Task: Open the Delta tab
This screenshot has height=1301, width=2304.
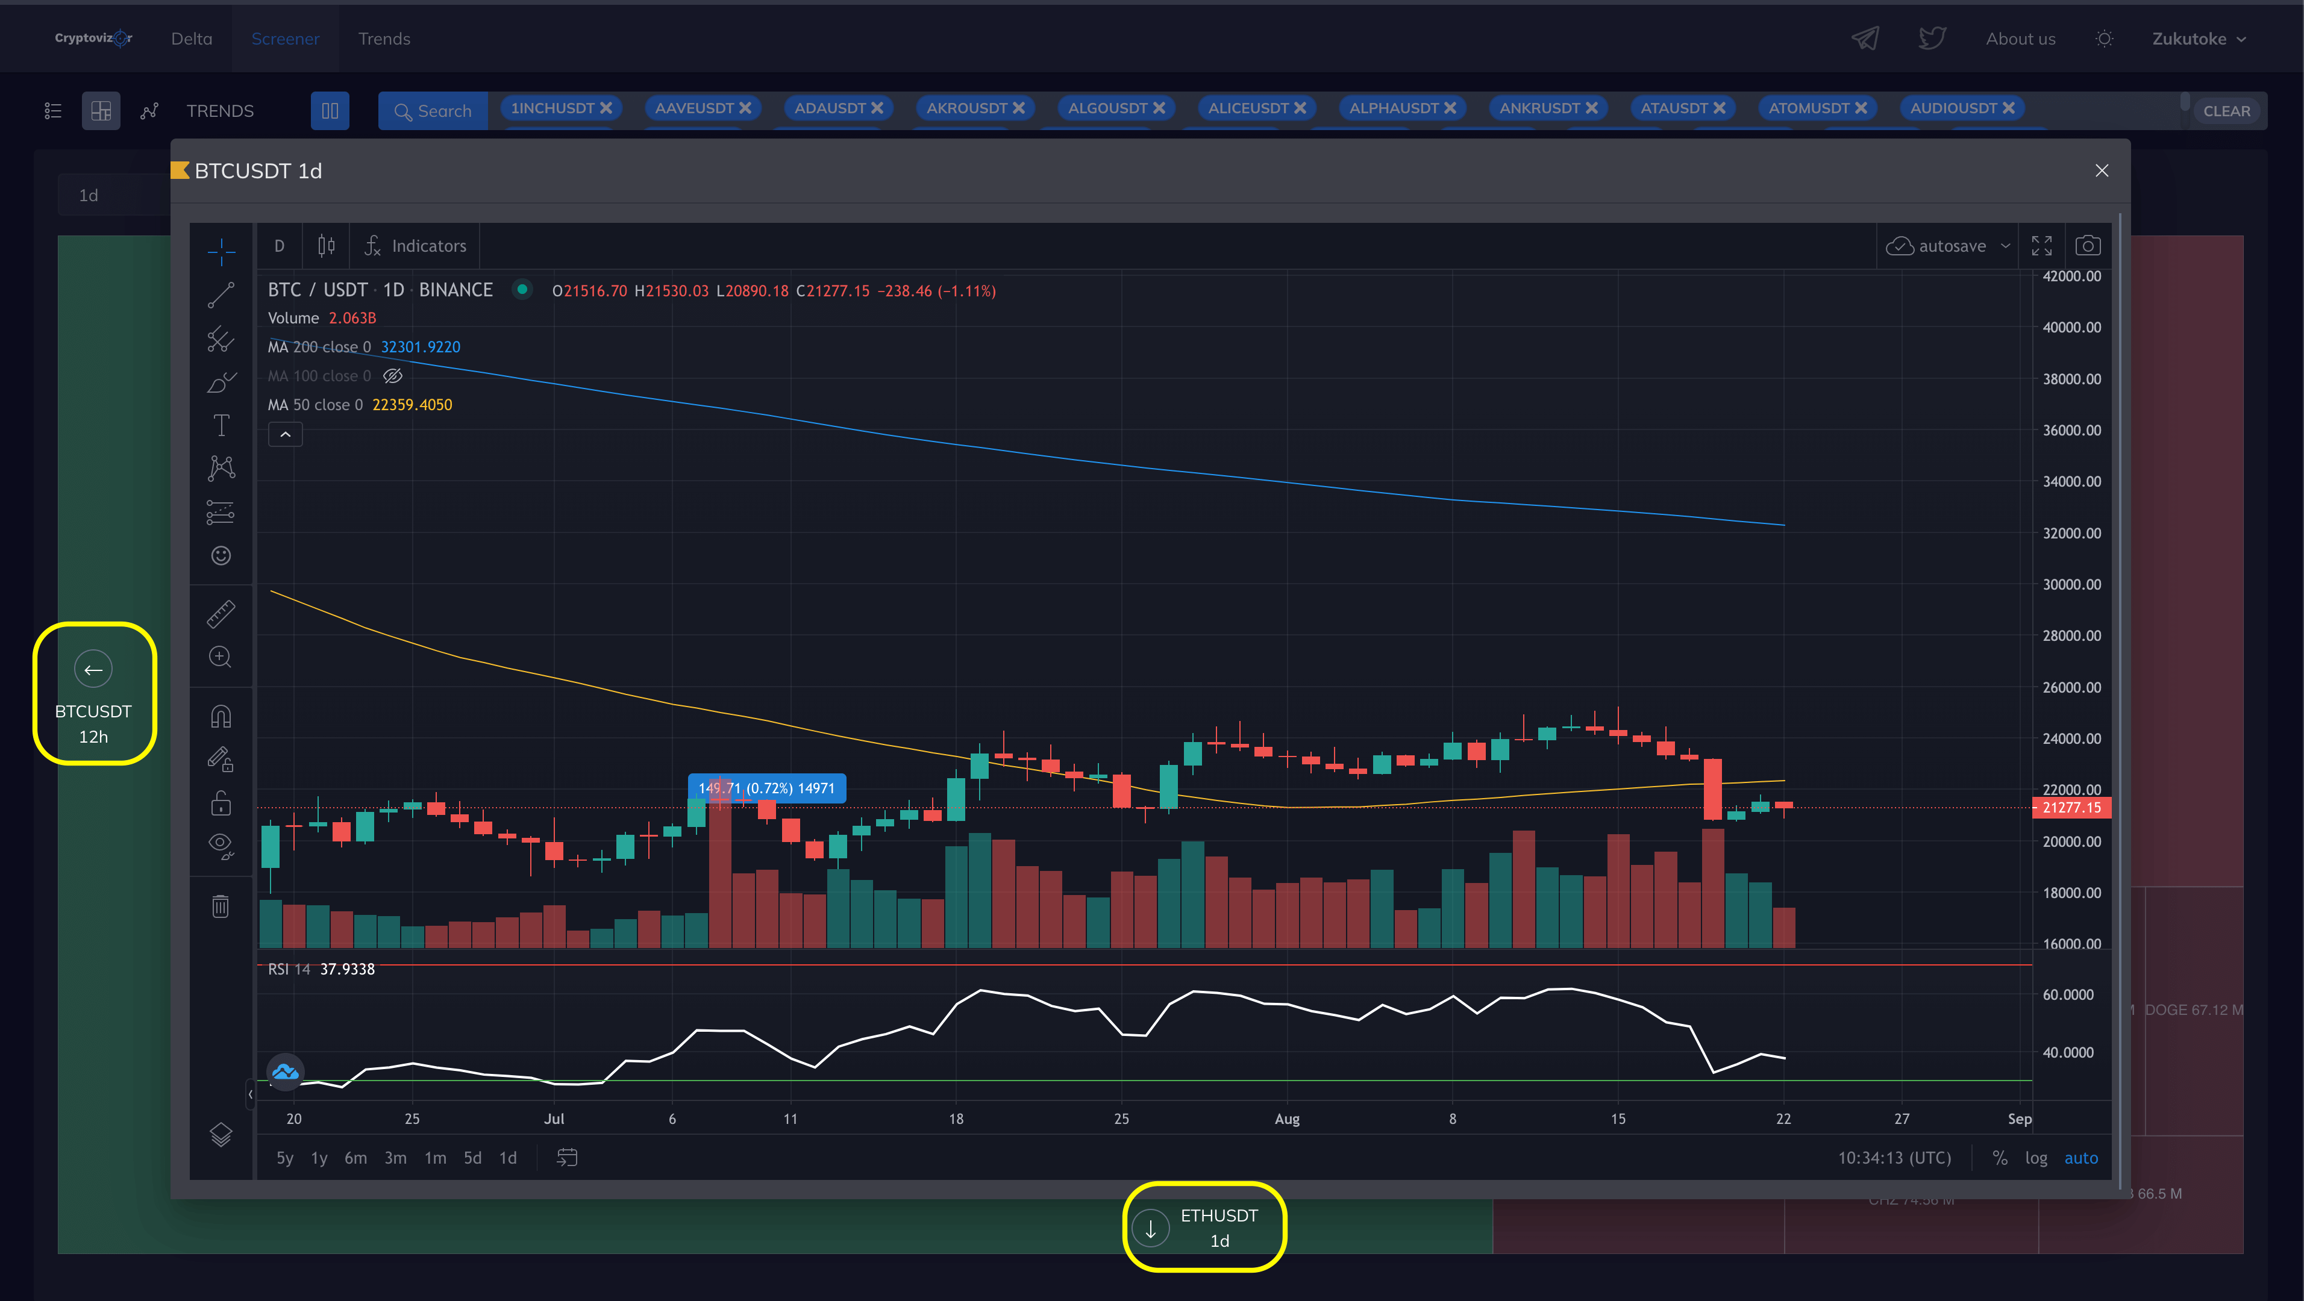Action: tap(191, 38)
